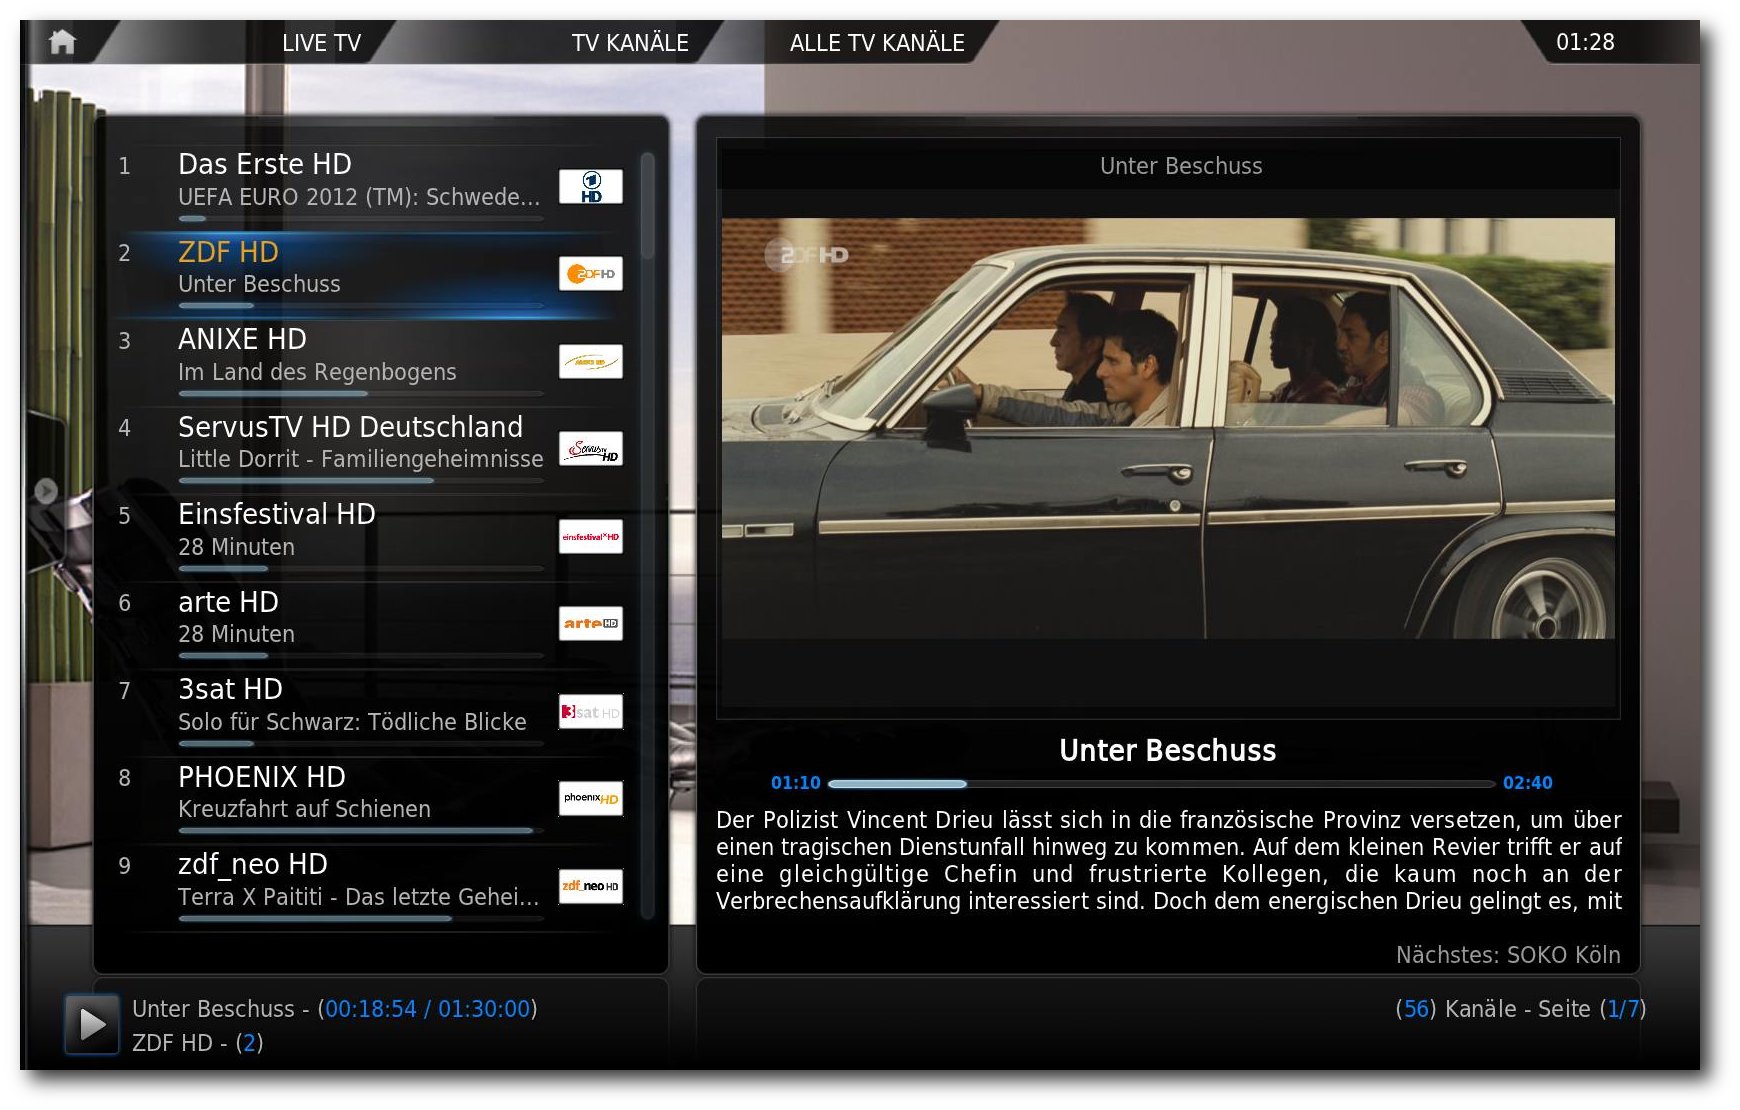Open the LIVE TV breadcrumb tab
Screen dimensions: 1740x1110
(x=321, y=43)
